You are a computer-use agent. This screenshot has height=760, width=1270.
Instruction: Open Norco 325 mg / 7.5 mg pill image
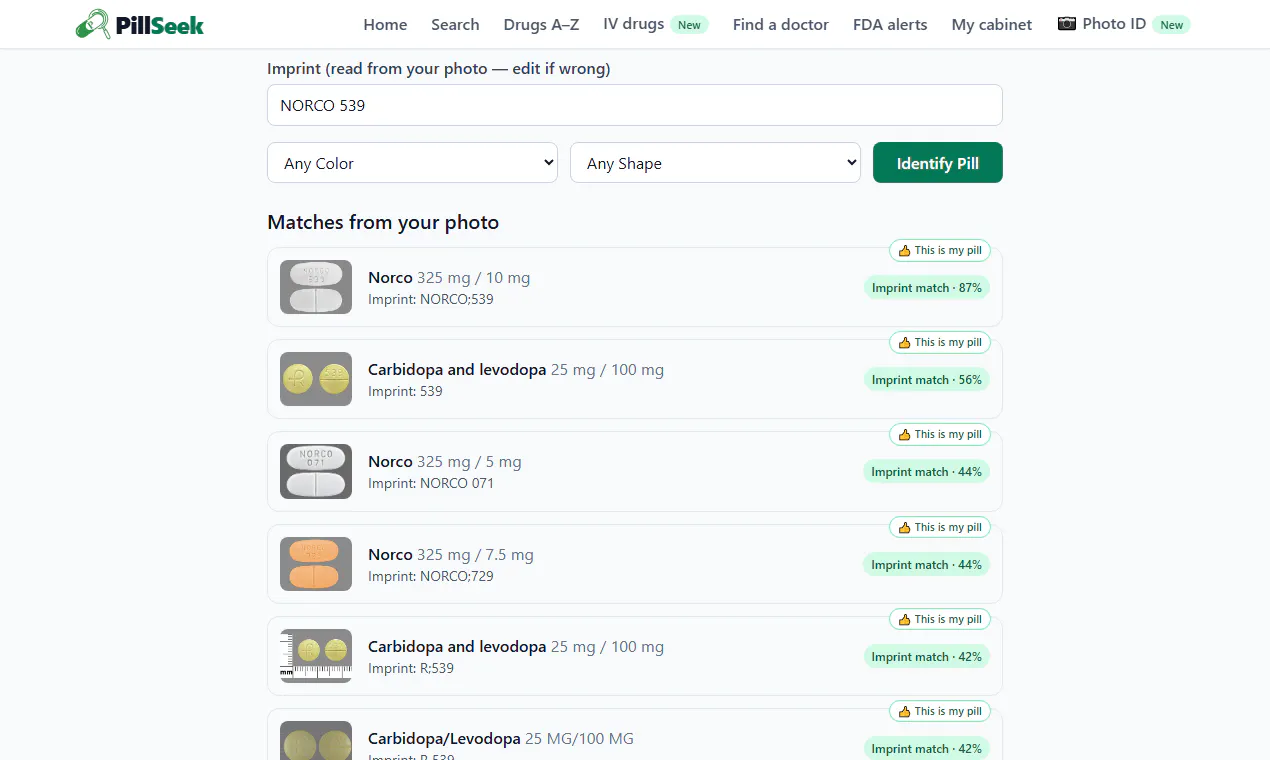316,564
